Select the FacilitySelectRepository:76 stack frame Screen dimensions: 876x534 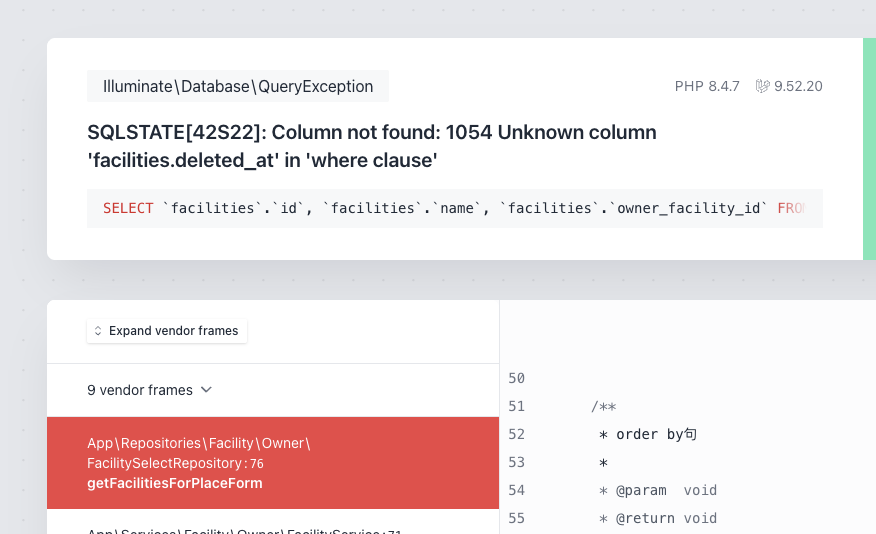pos(272,463)
